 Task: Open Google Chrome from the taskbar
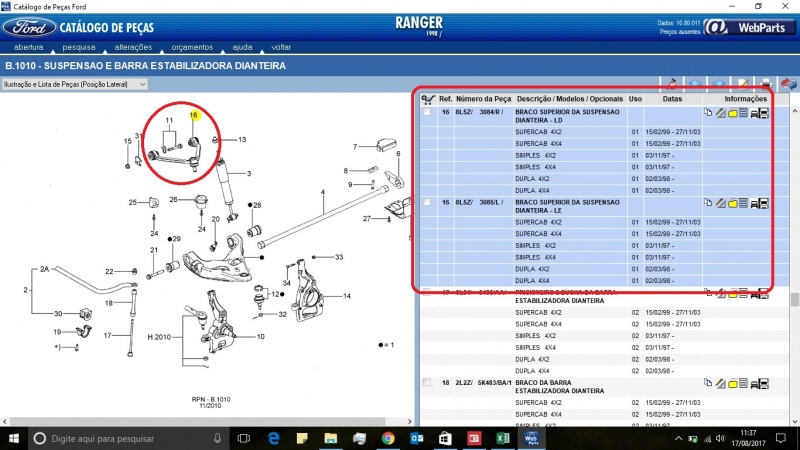pos(388,438)
